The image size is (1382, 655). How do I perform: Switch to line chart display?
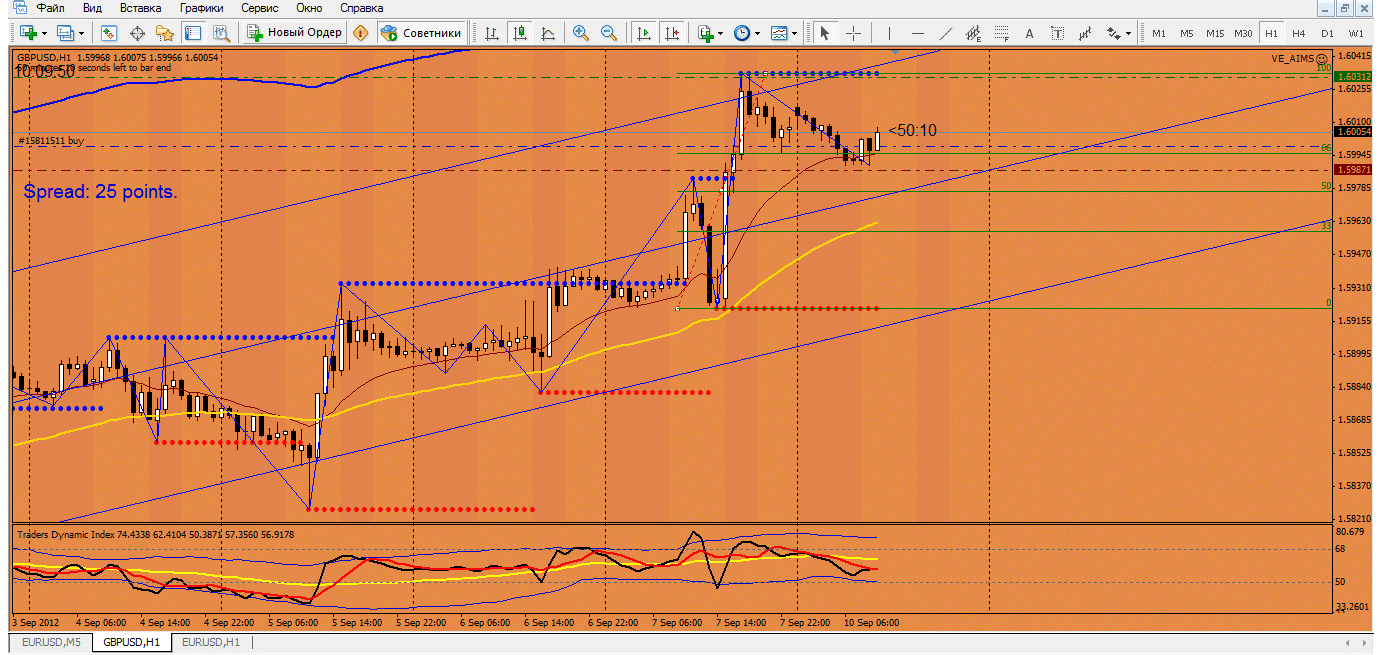click(x=548, y=33)
